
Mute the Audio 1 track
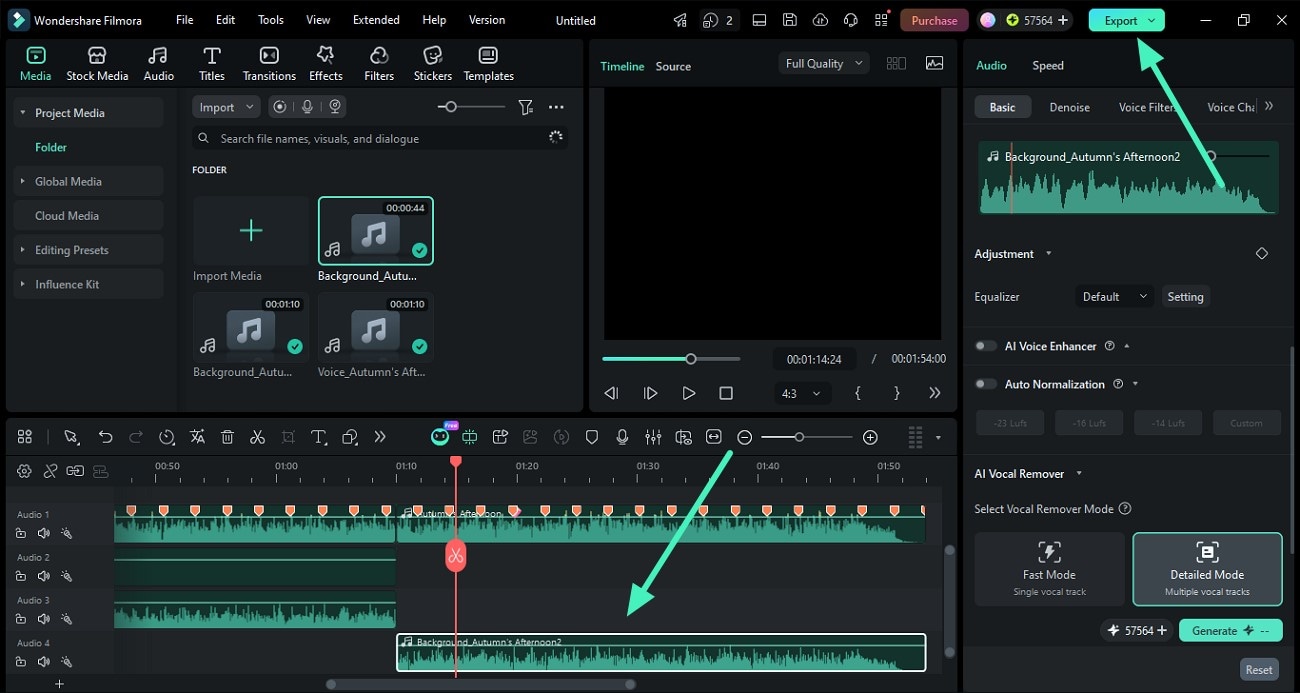43,533
